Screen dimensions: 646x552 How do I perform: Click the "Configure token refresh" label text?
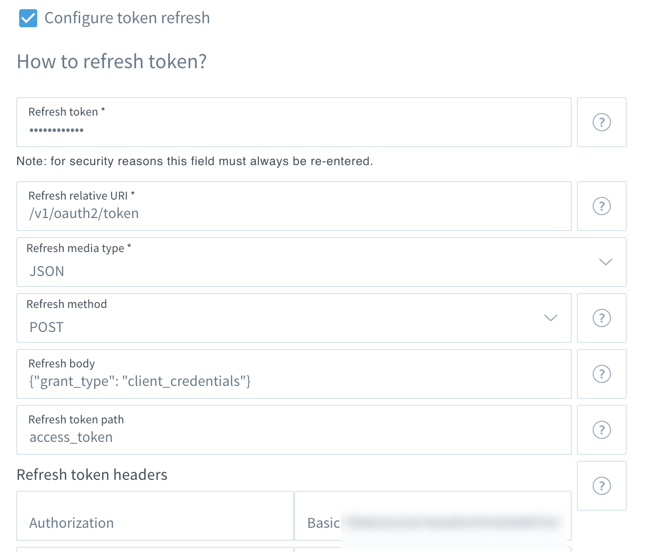click(x=127, y=18)
